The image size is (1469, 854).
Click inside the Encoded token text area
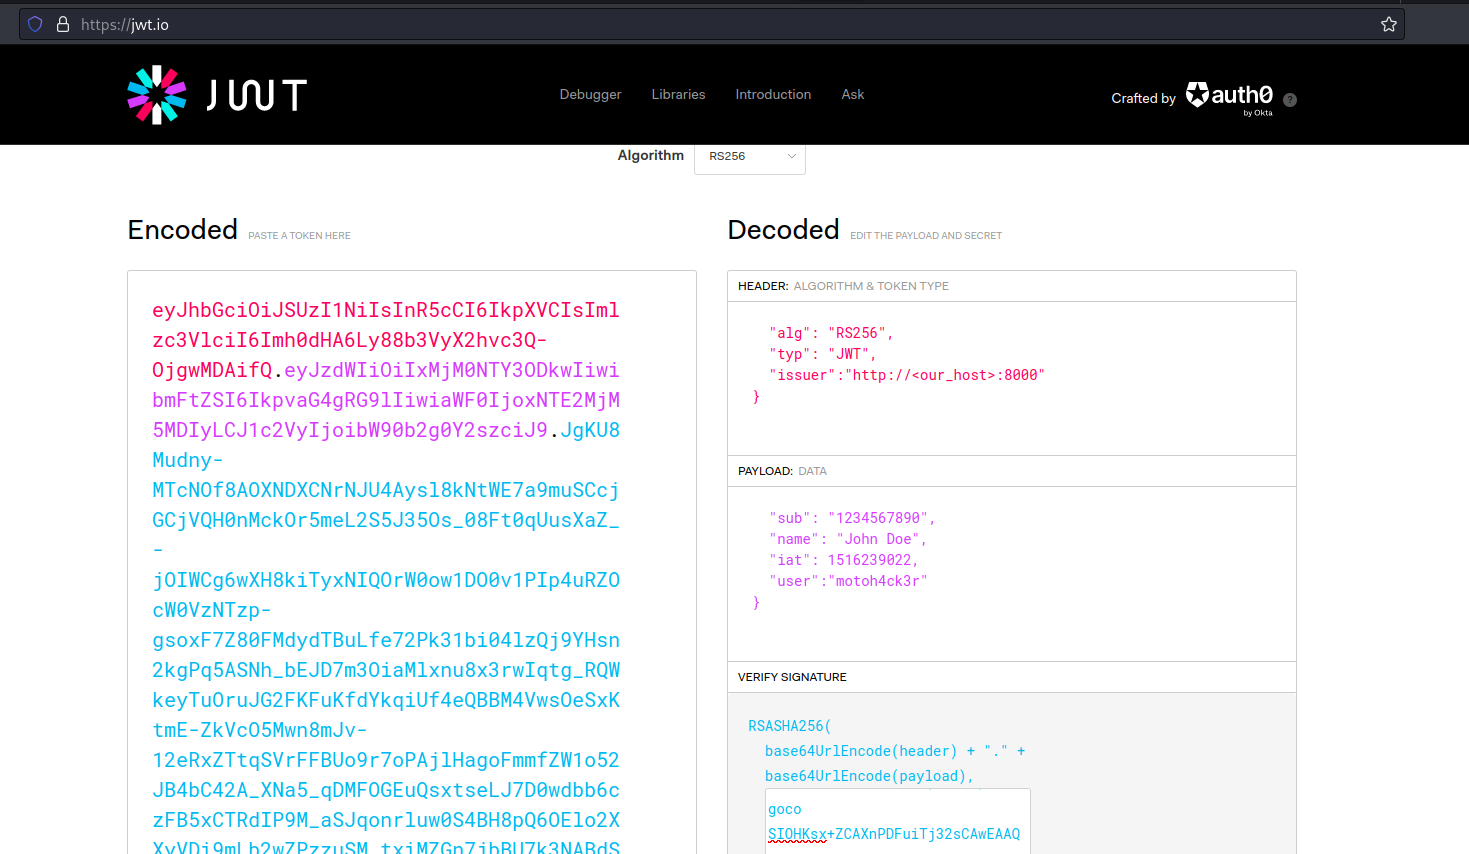click(x=412, y=563)
